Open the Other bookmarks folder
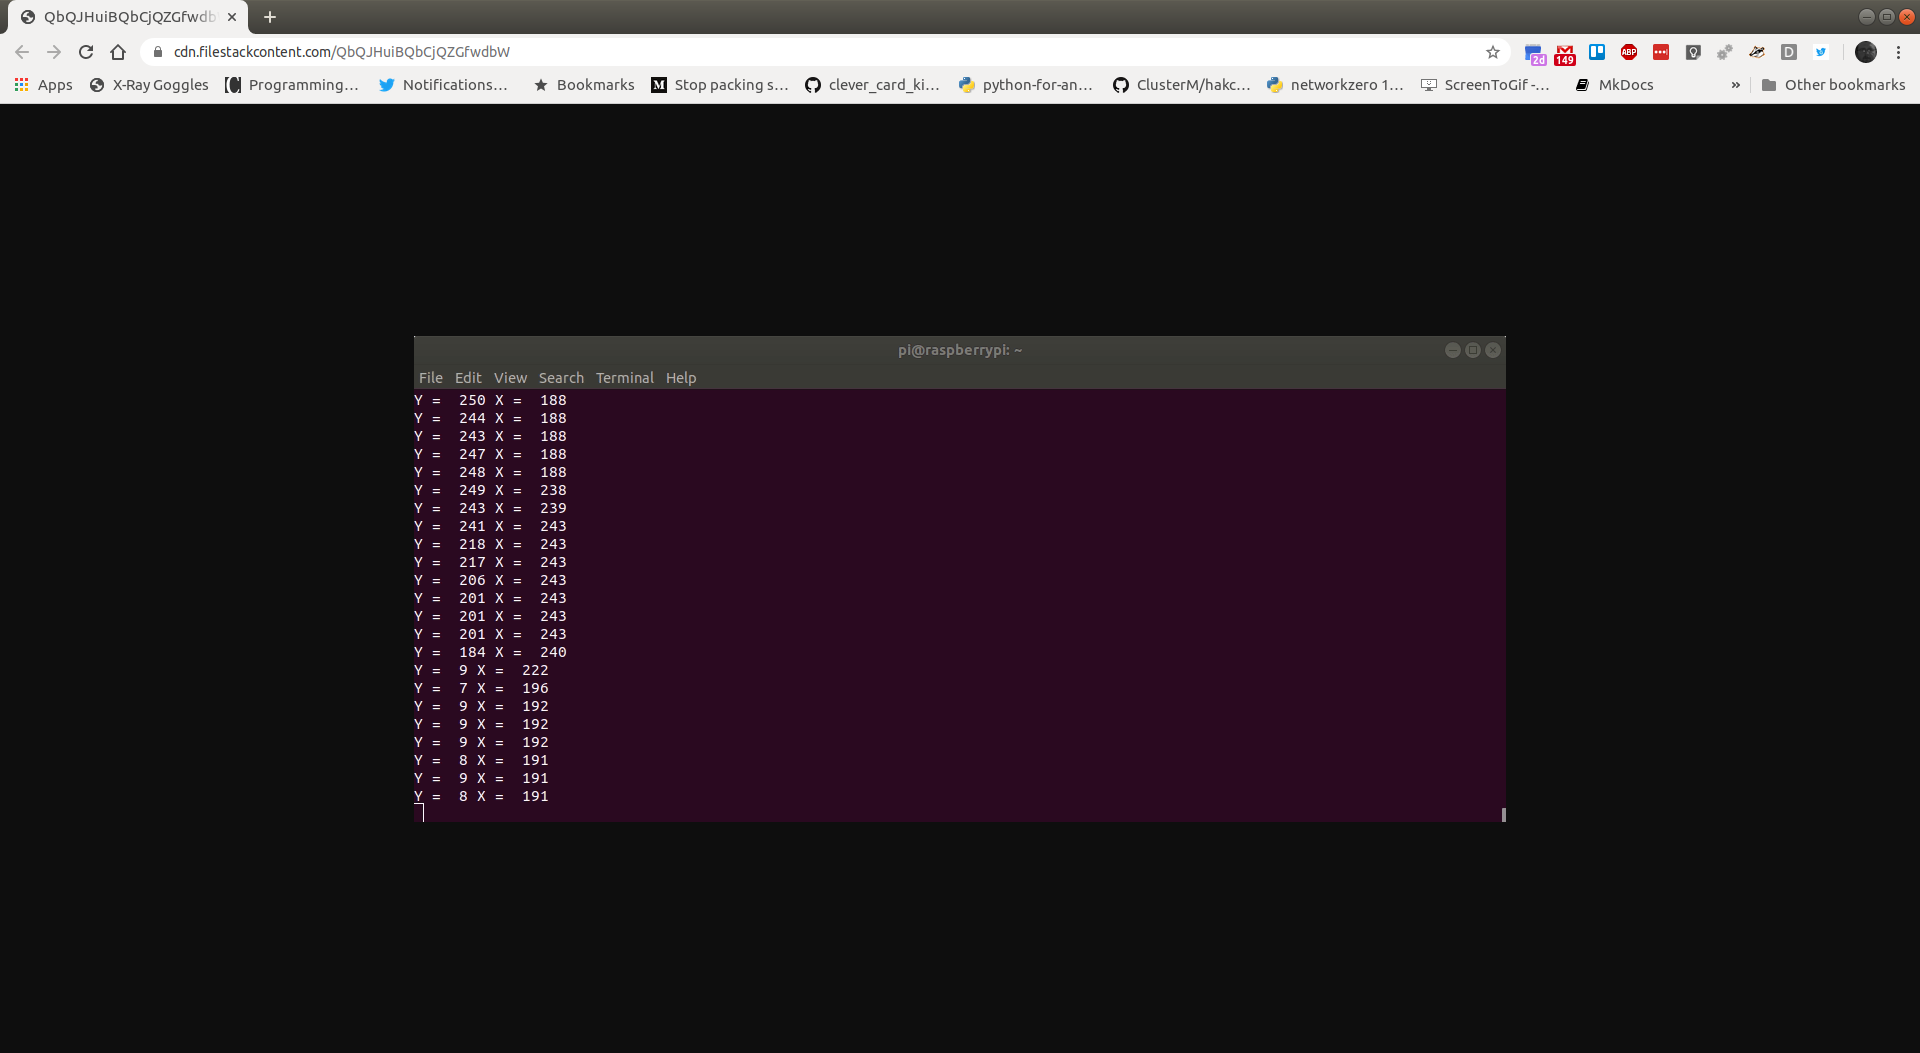1920x1053 pixels. [x=1833, y=85]
